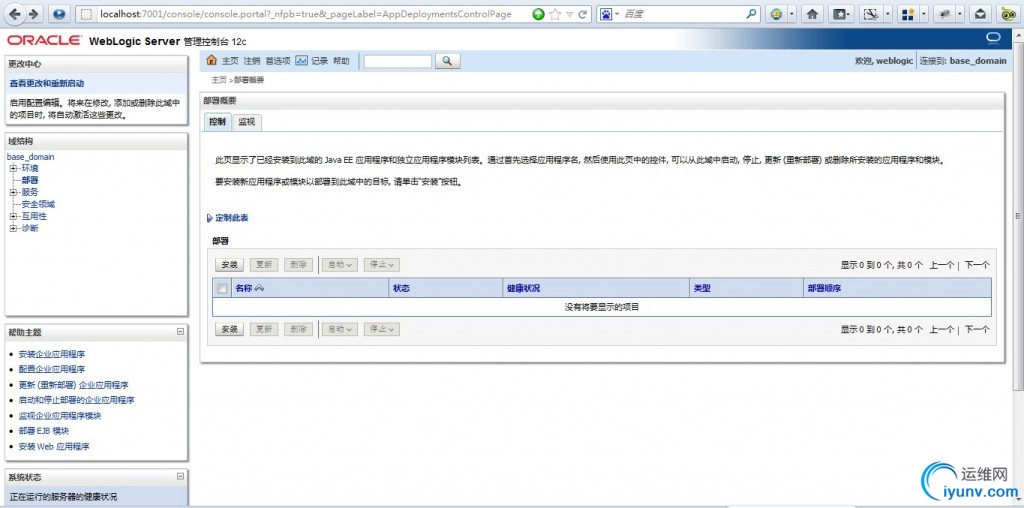Expand the 服务 tree node
The height and width of the screenshot is (508, 1024).
coord(13,192)
